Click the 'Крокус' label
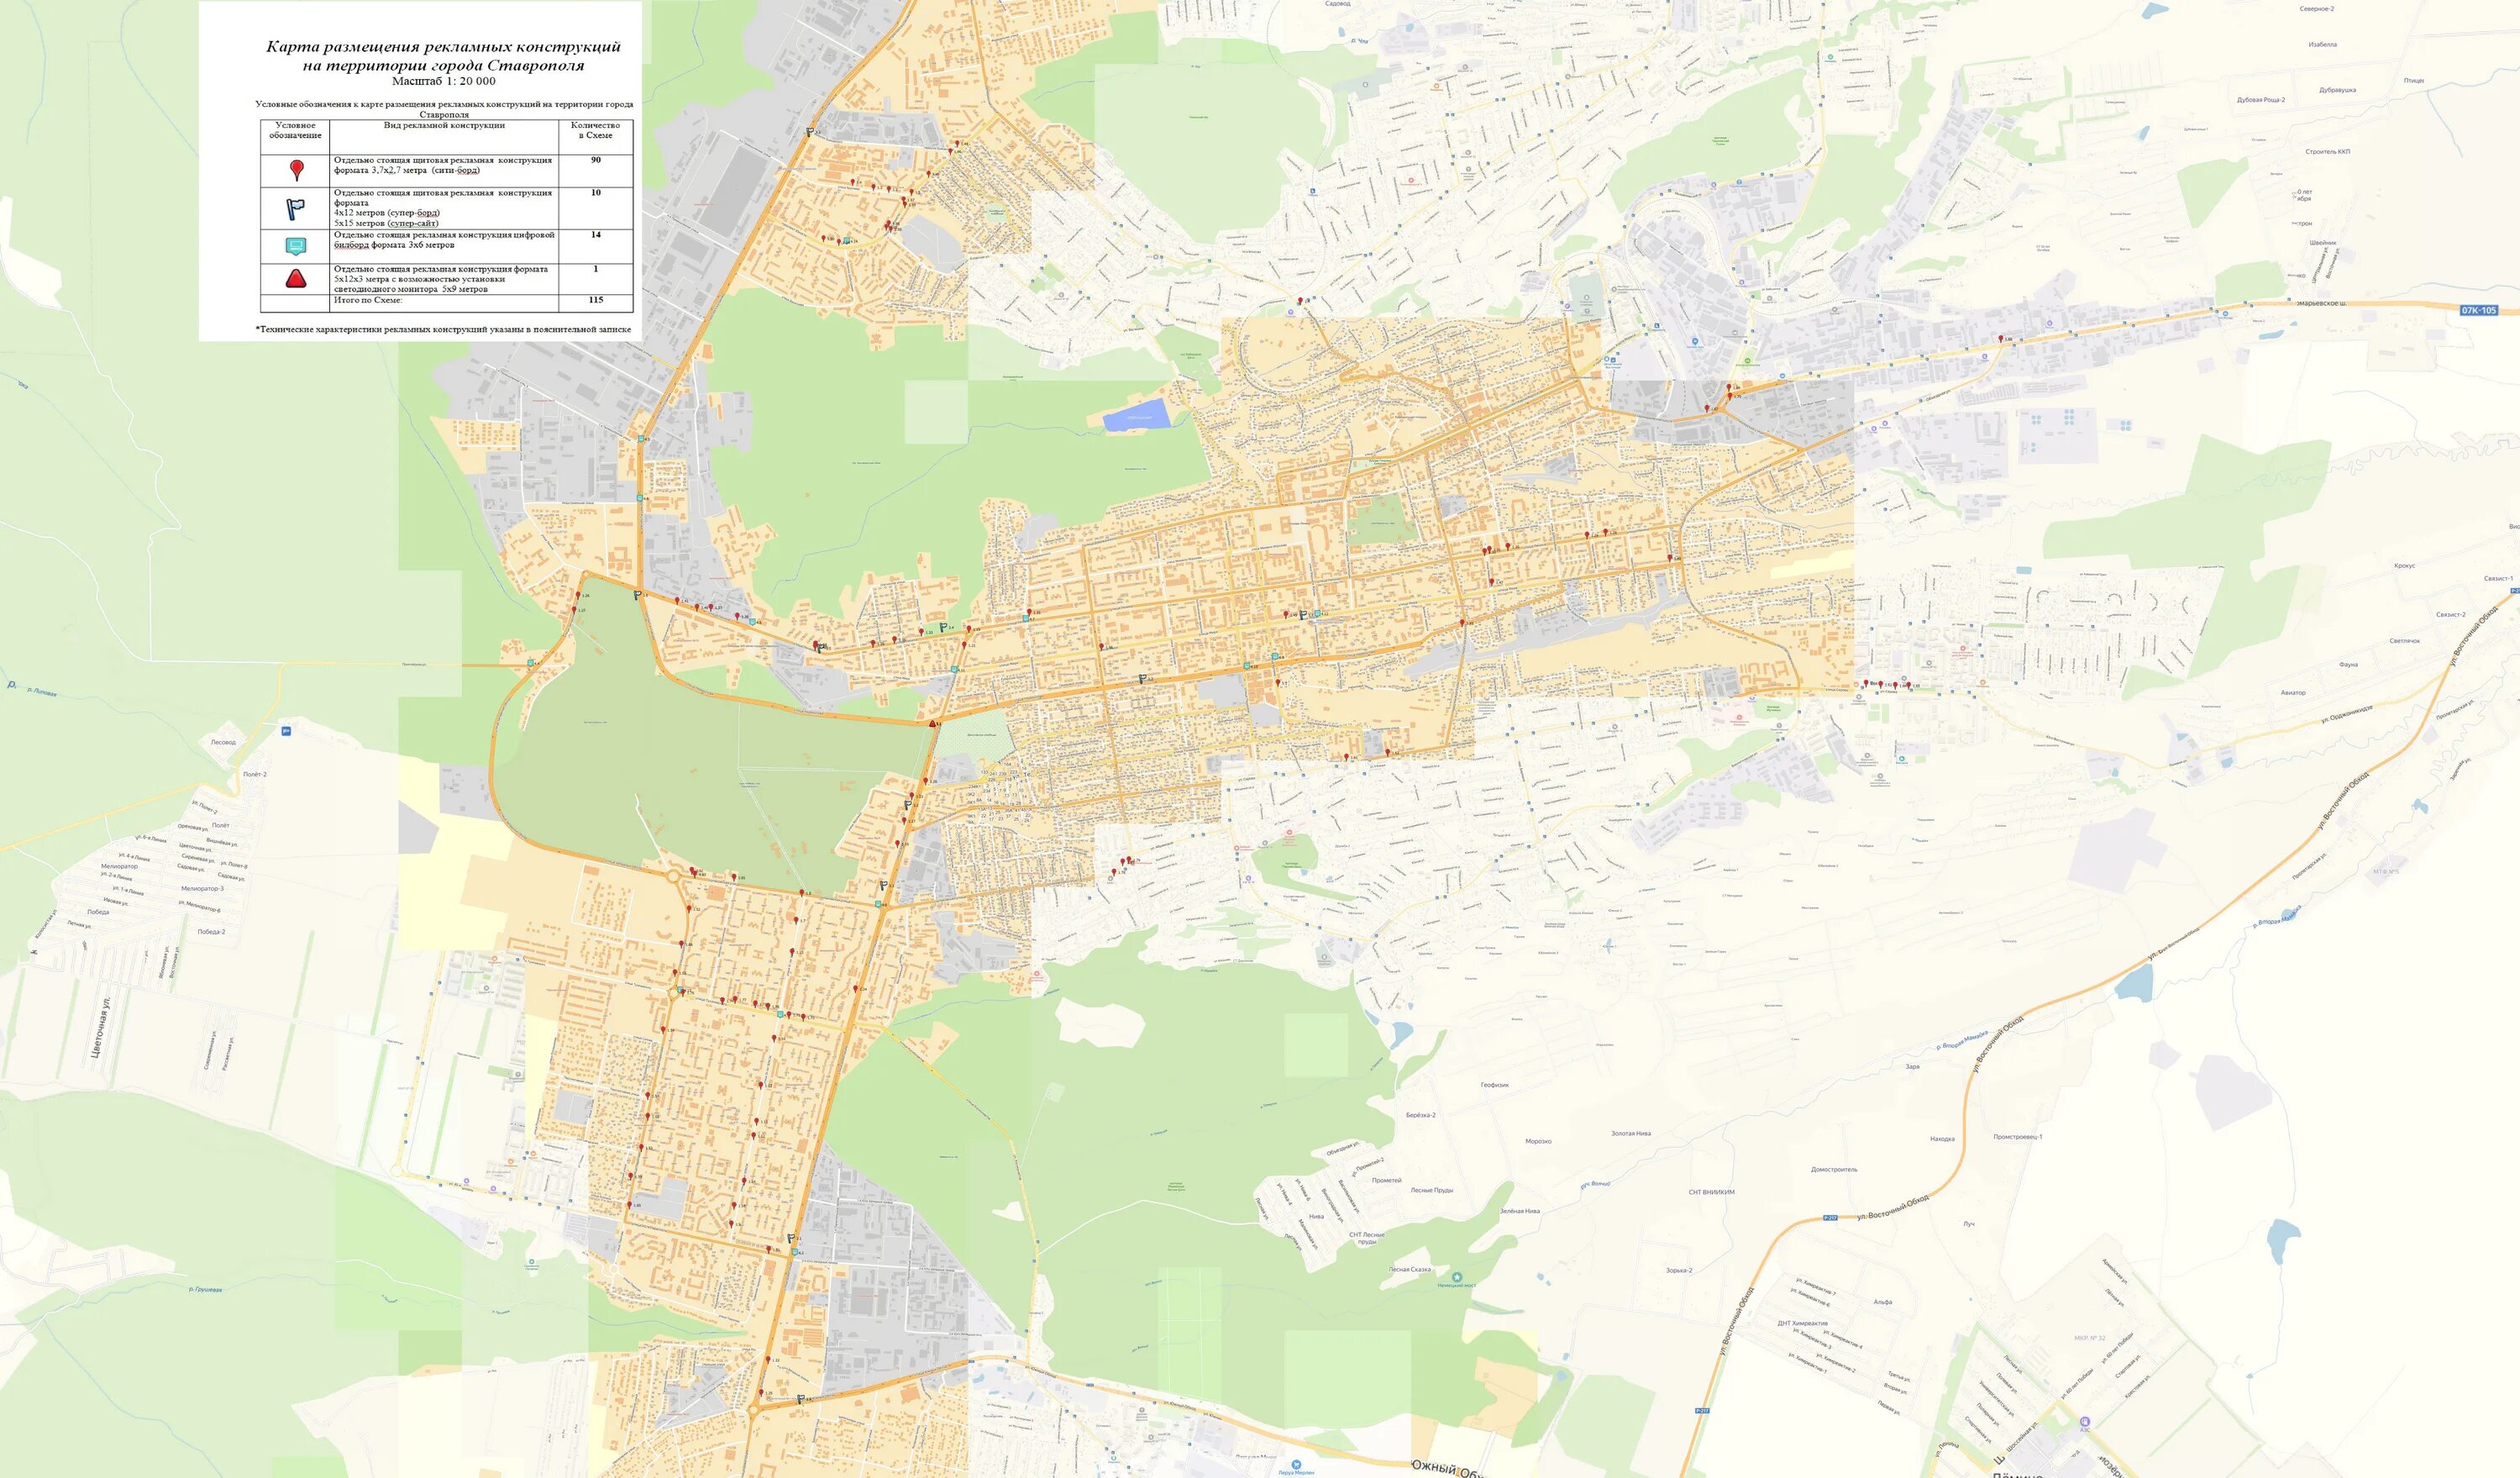This screenshot has height=1478, width=2520. tap(2405, 566)
